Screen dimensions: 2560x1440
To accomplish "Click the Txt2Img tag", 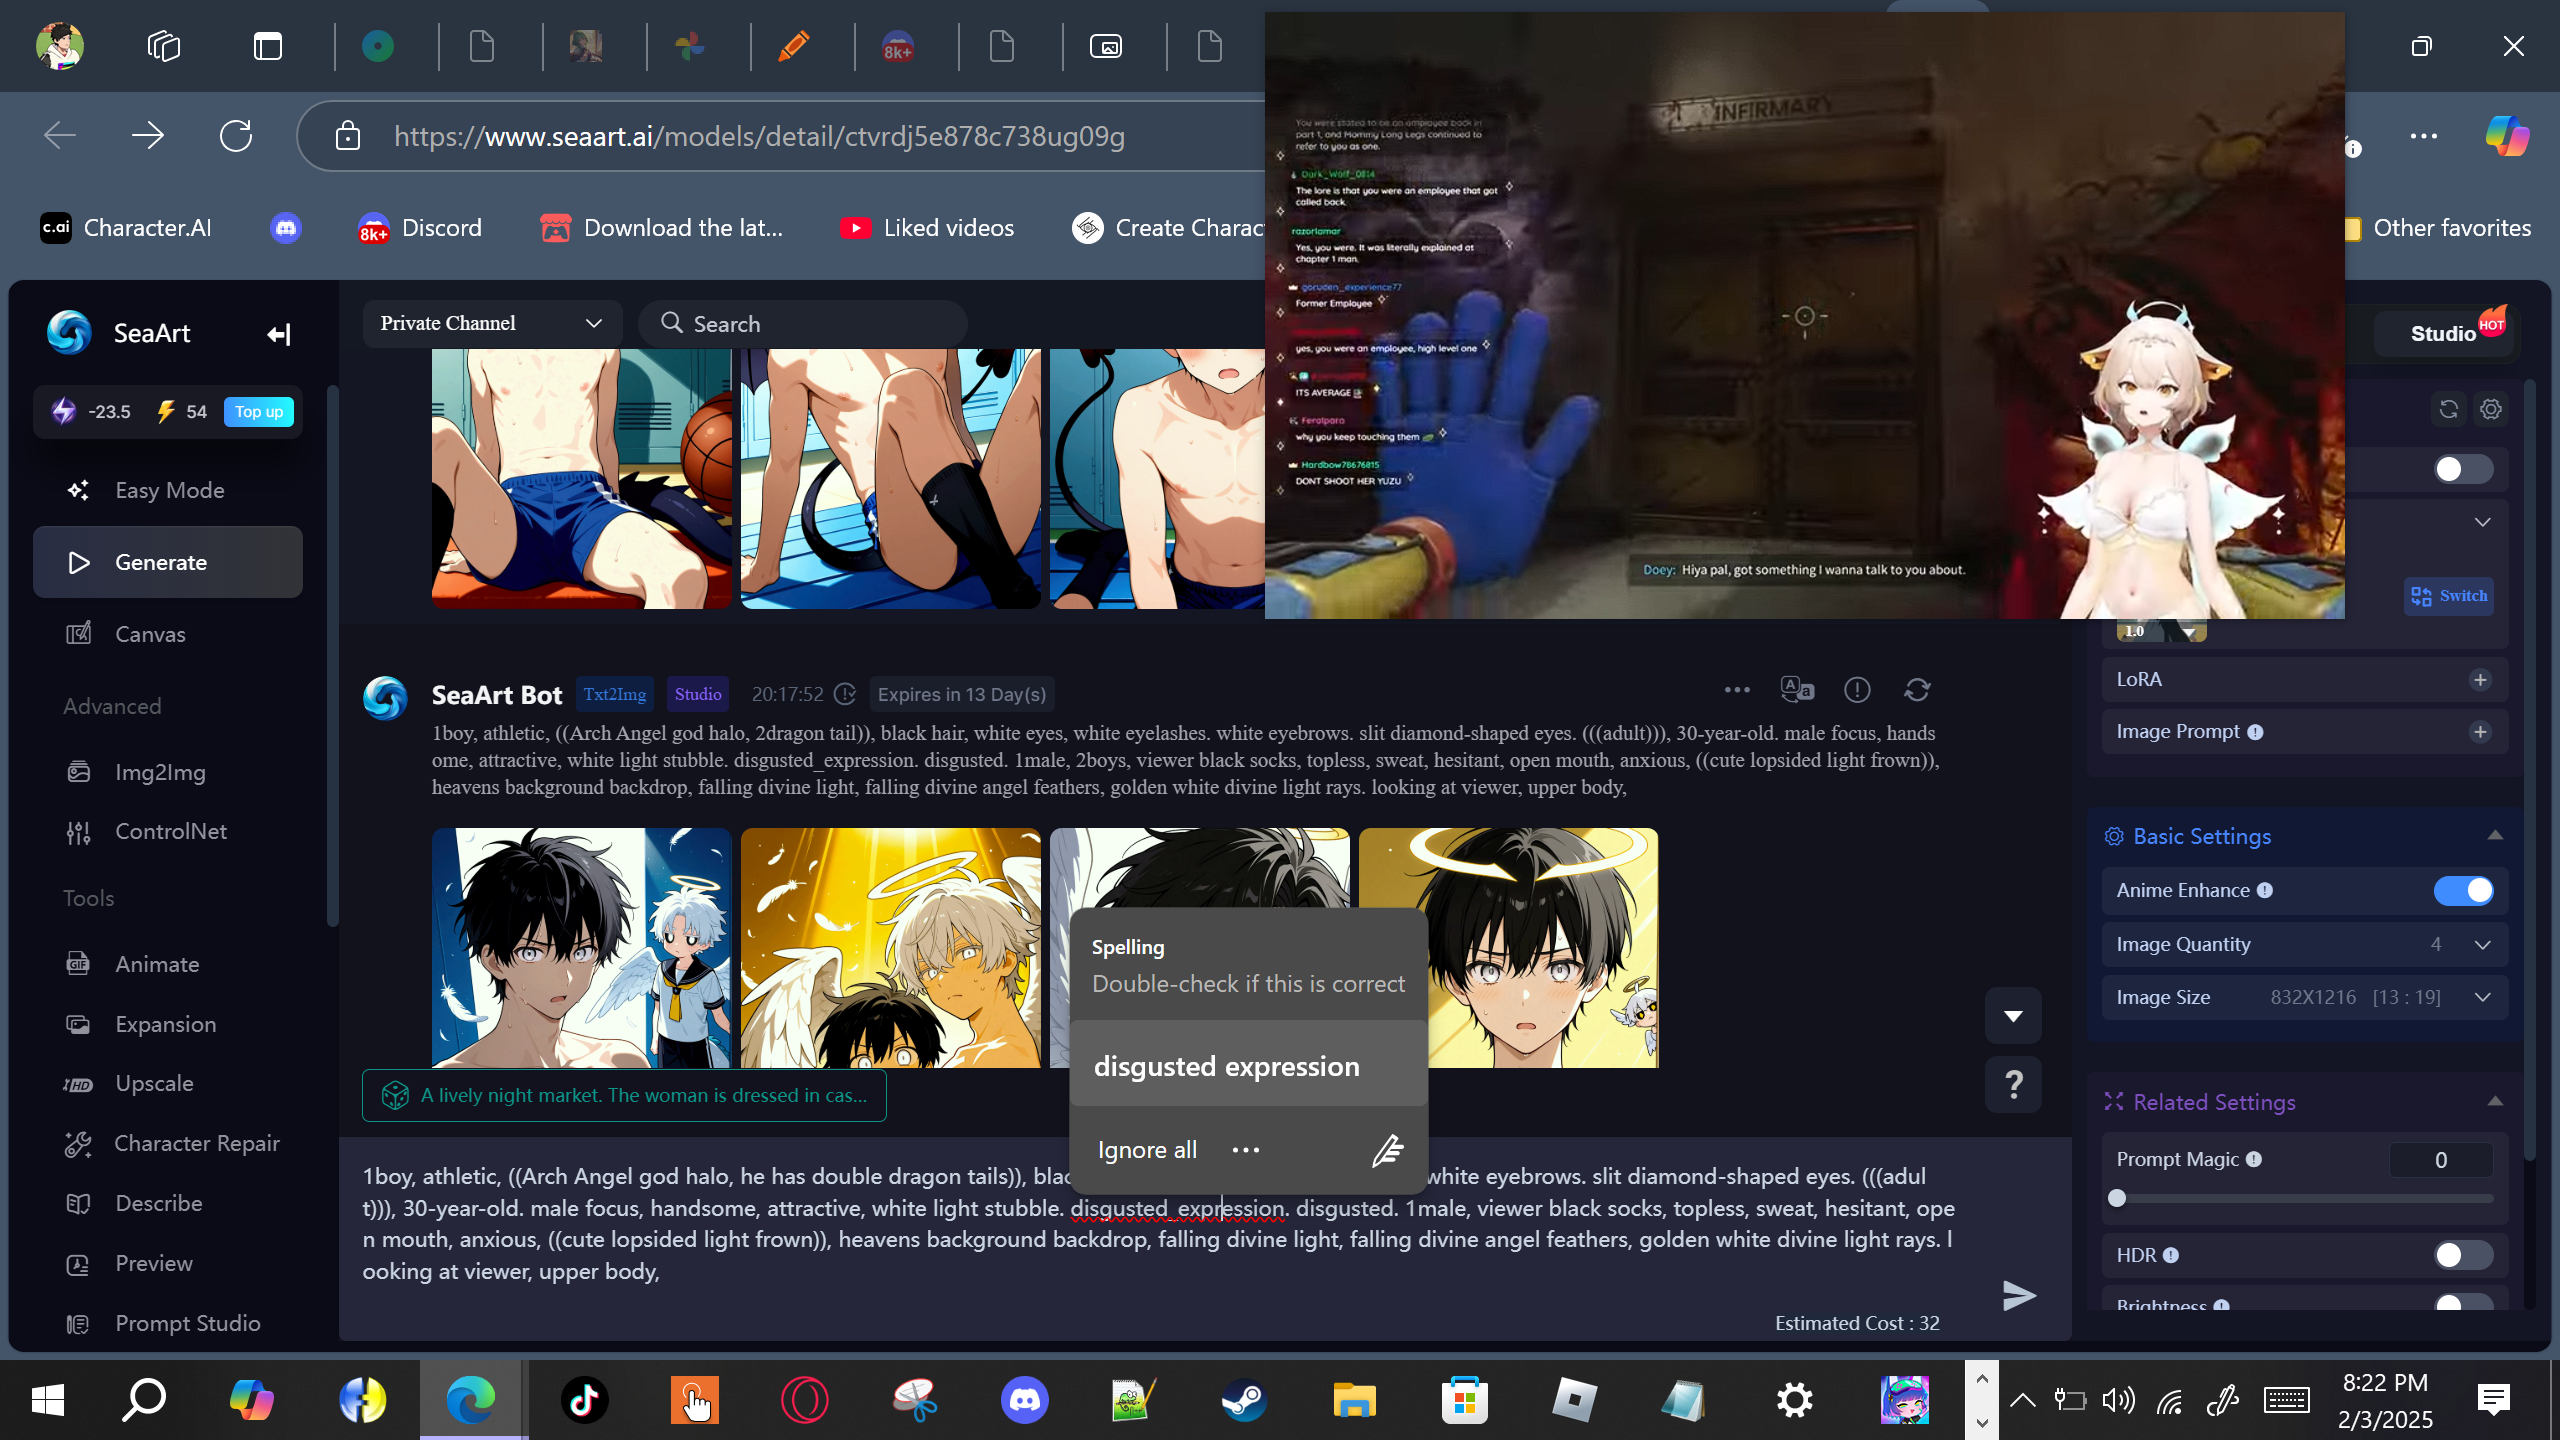I will click(614, 694).
